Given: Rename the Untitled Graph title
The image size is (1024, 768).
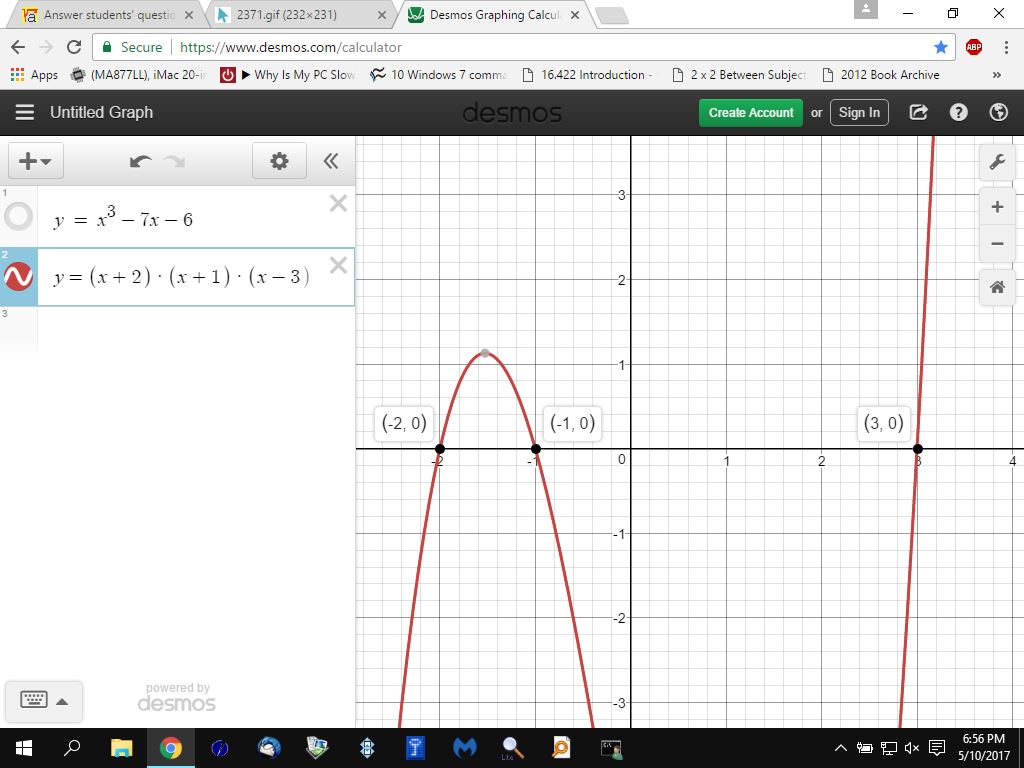Looking at the screenshot, I should [101, 112].
